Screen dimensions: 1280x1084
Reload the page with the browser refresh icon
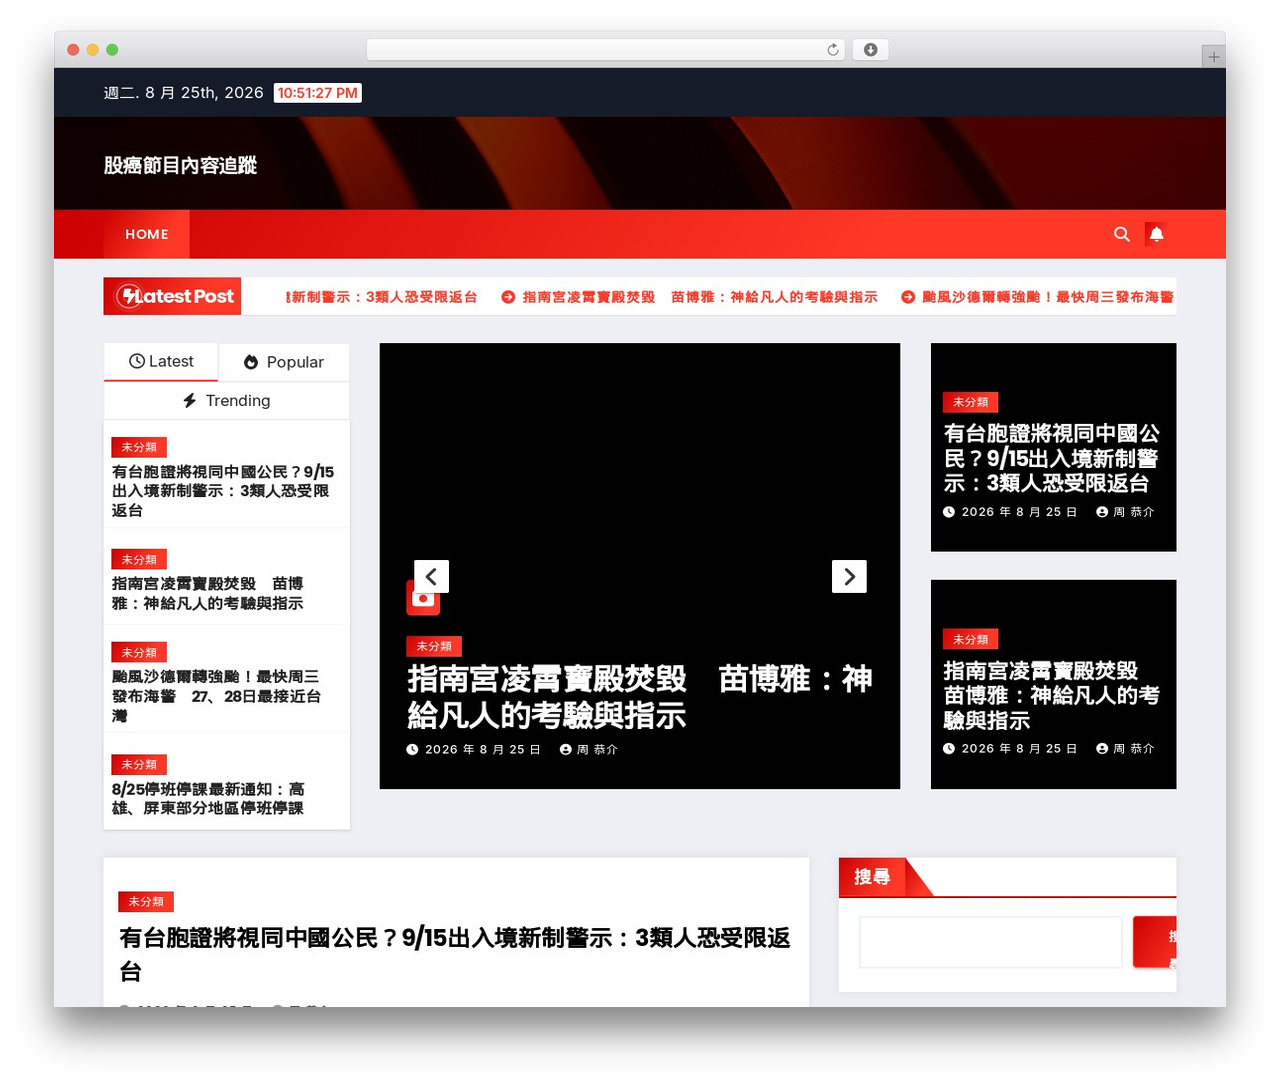click(833, 50)
